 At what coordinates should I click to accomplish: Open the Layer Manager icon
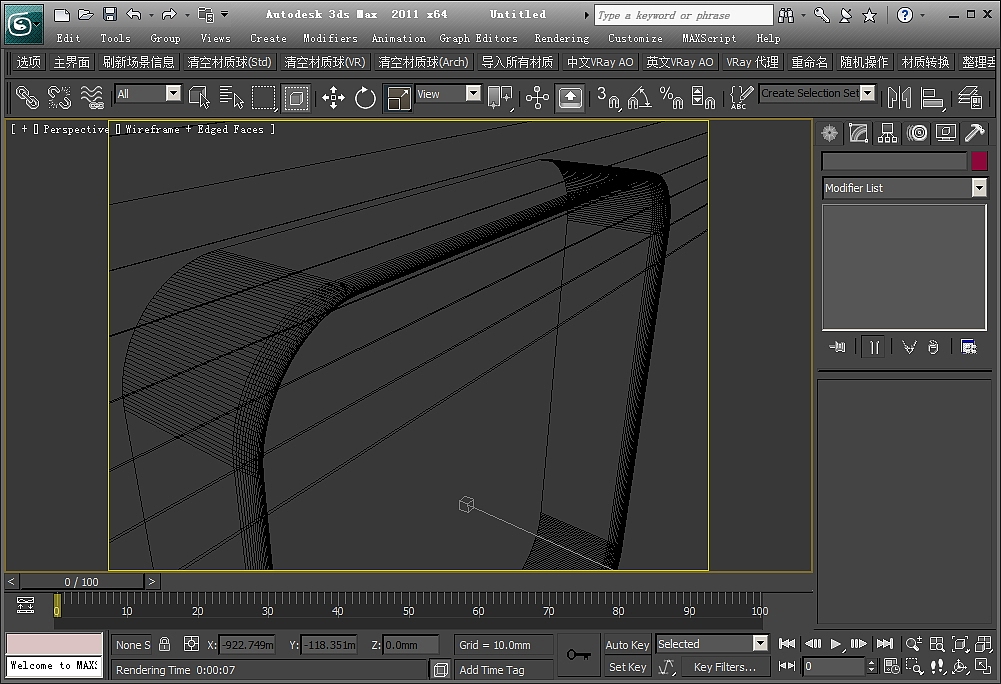coord(970,98)
